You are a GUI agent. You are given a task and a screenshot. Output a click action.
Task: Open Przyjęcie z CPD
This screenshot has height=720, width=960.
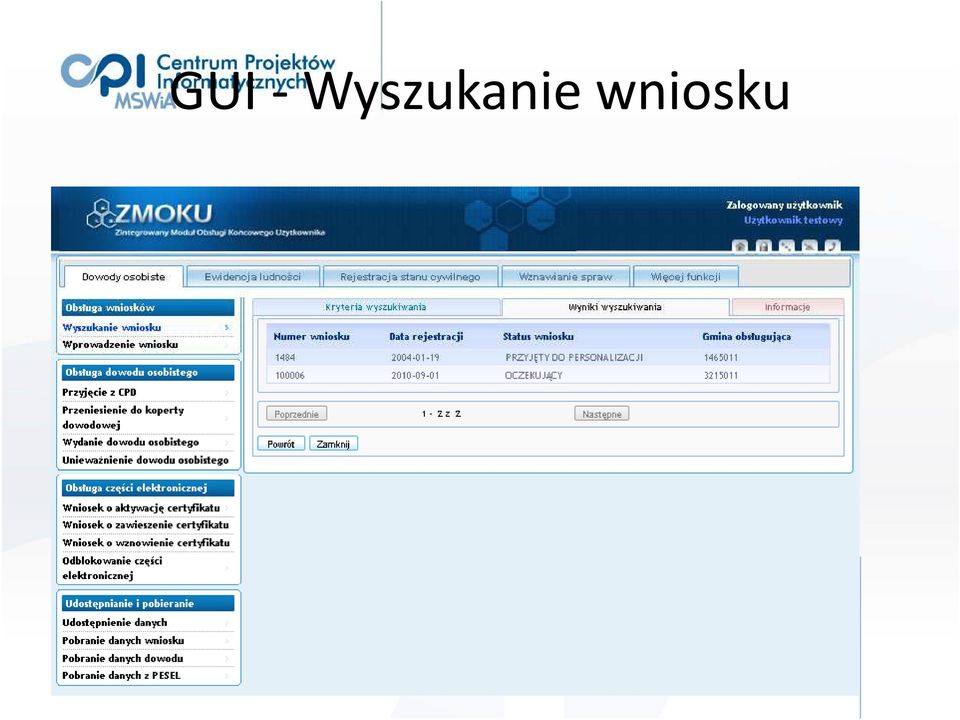(99, 392)
